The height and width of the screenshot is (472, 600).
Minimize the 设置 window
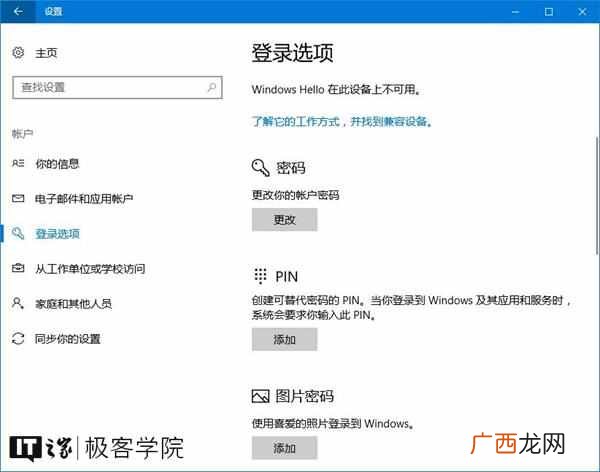(515, 12)
